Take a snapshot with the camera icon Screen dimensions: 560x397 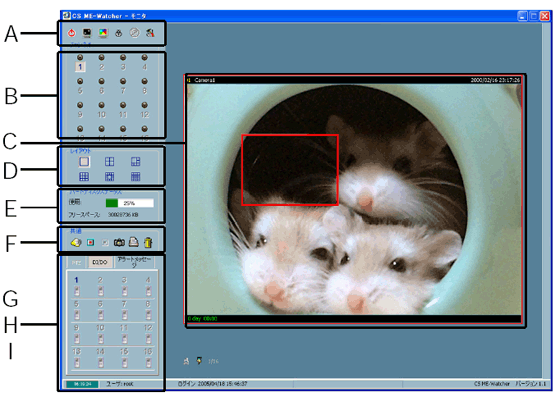coord(119,242)
